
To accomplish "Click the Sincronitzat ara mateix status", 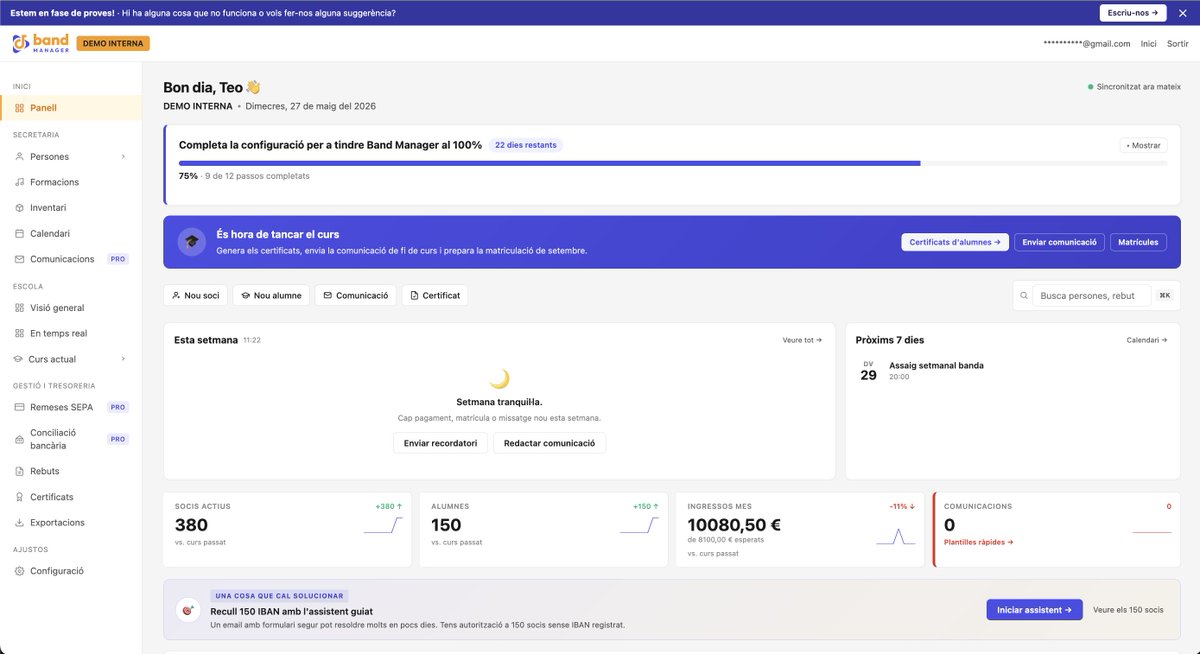I will click(x=1134, y=87).
